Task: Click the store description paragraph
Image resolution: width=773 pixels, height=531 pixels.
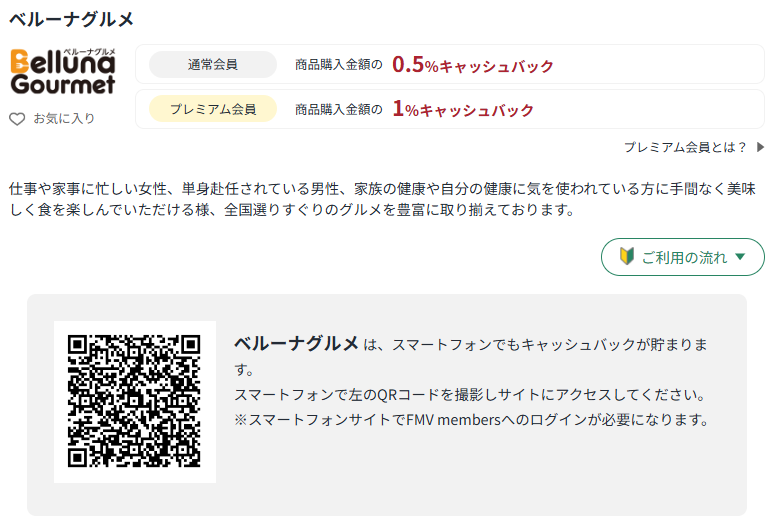Action: point(383,199)
